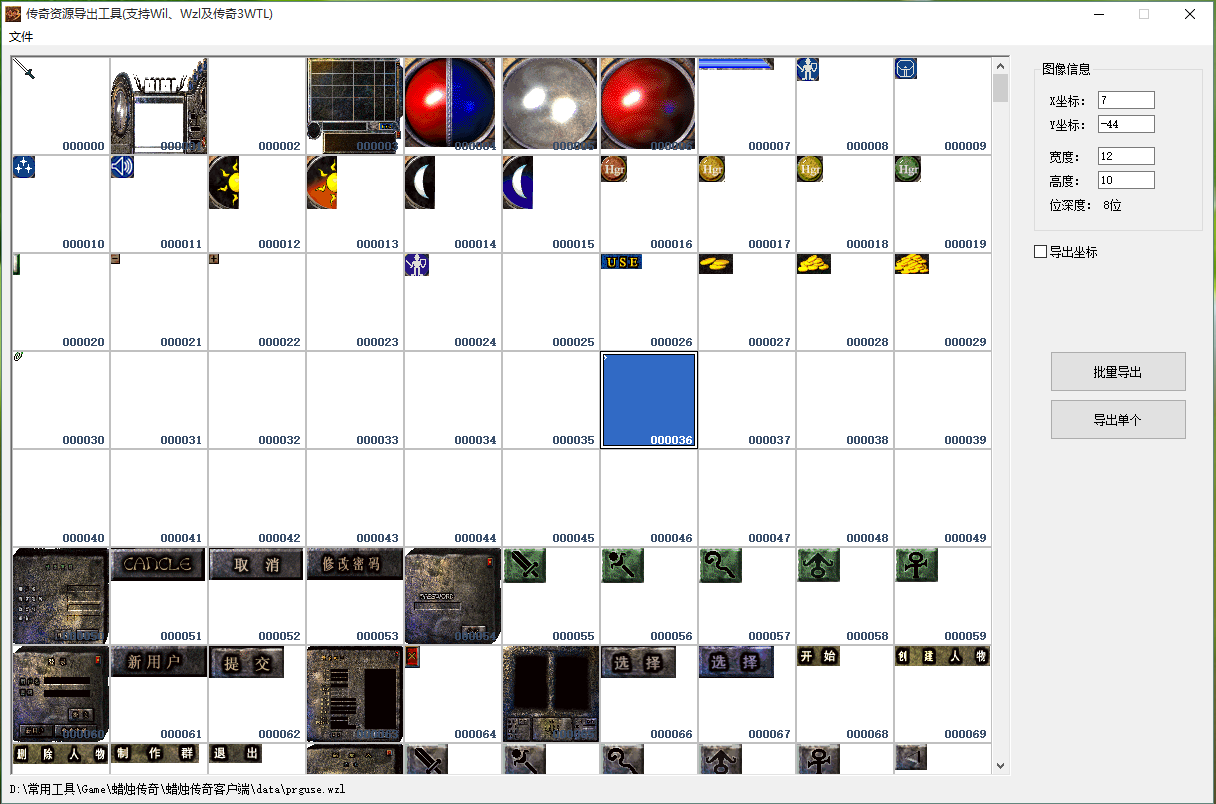Click the app icon in the title bar
This screenshot has width=1216, height=804.
pos(14,14)
